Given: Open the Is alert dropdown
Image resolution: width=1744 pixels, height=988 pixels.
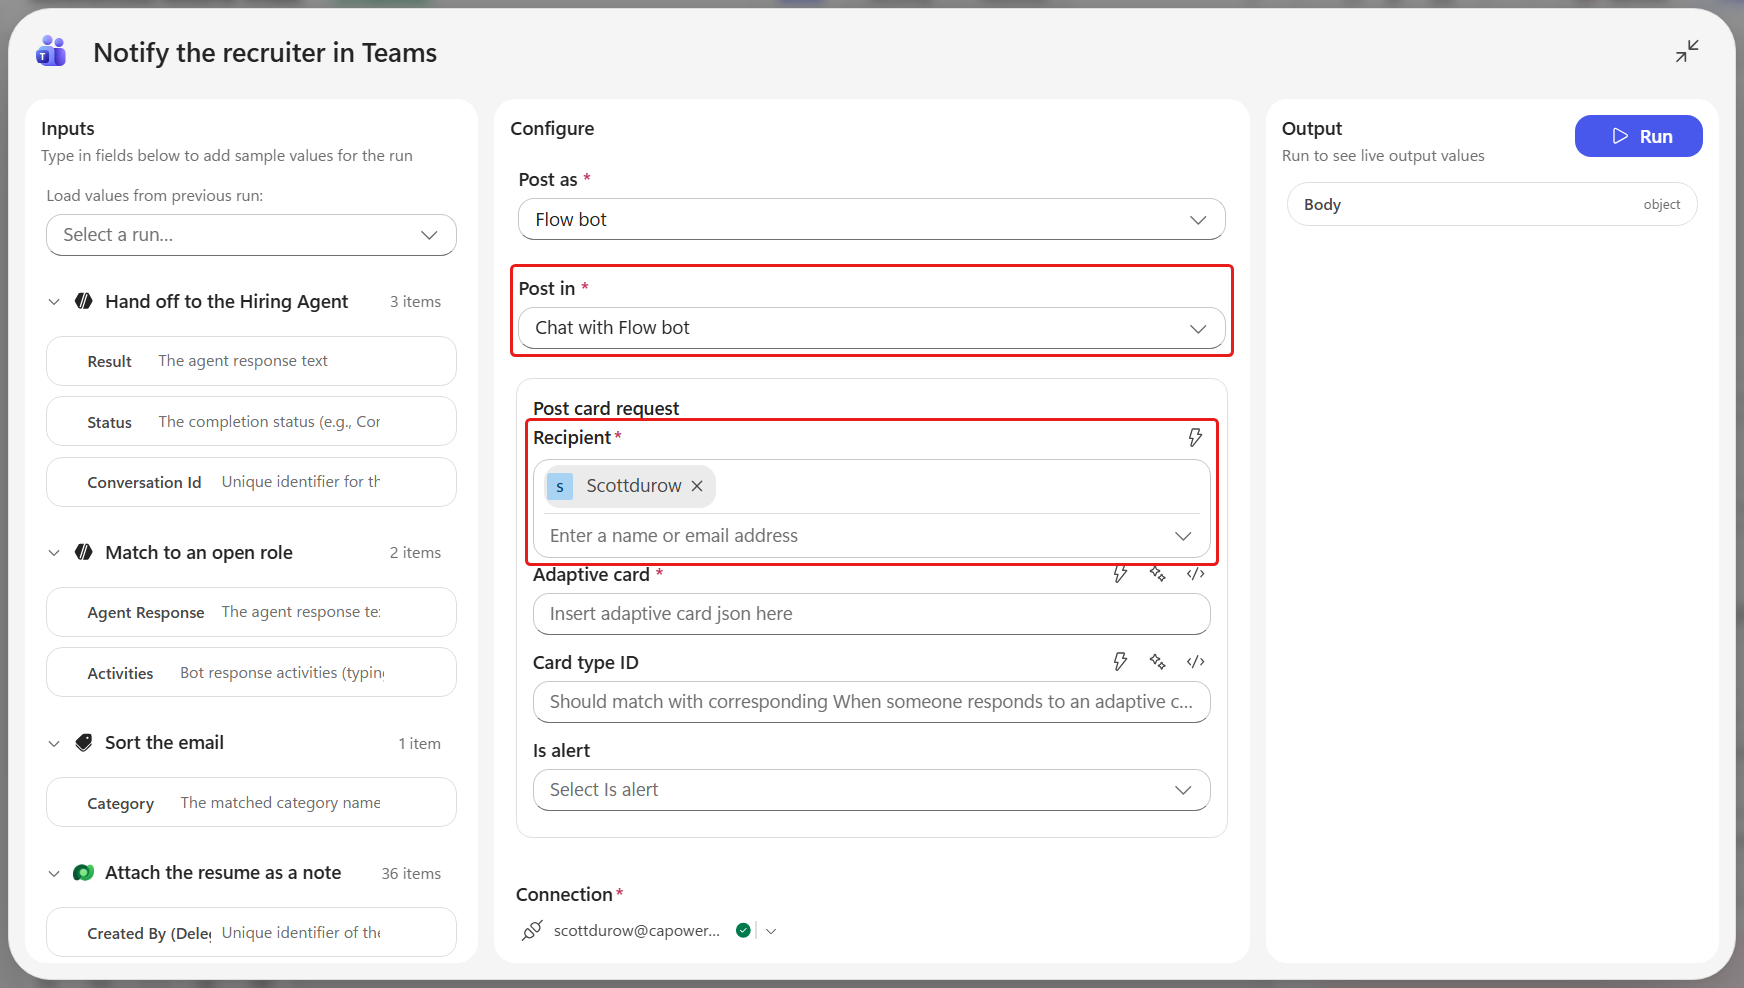Looking at the screenshot, I should click(871, 790).
